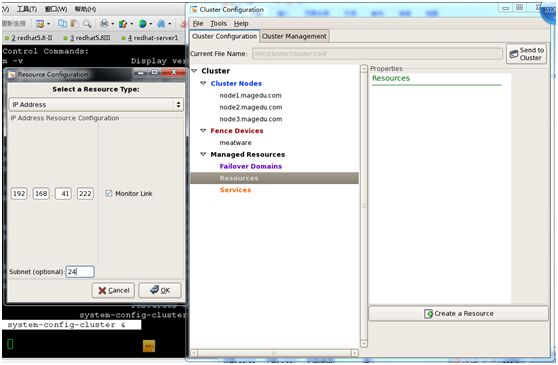The image size is (558, 365).
Task: Open Help menu in Cluster Configuration
Action: 241,23
